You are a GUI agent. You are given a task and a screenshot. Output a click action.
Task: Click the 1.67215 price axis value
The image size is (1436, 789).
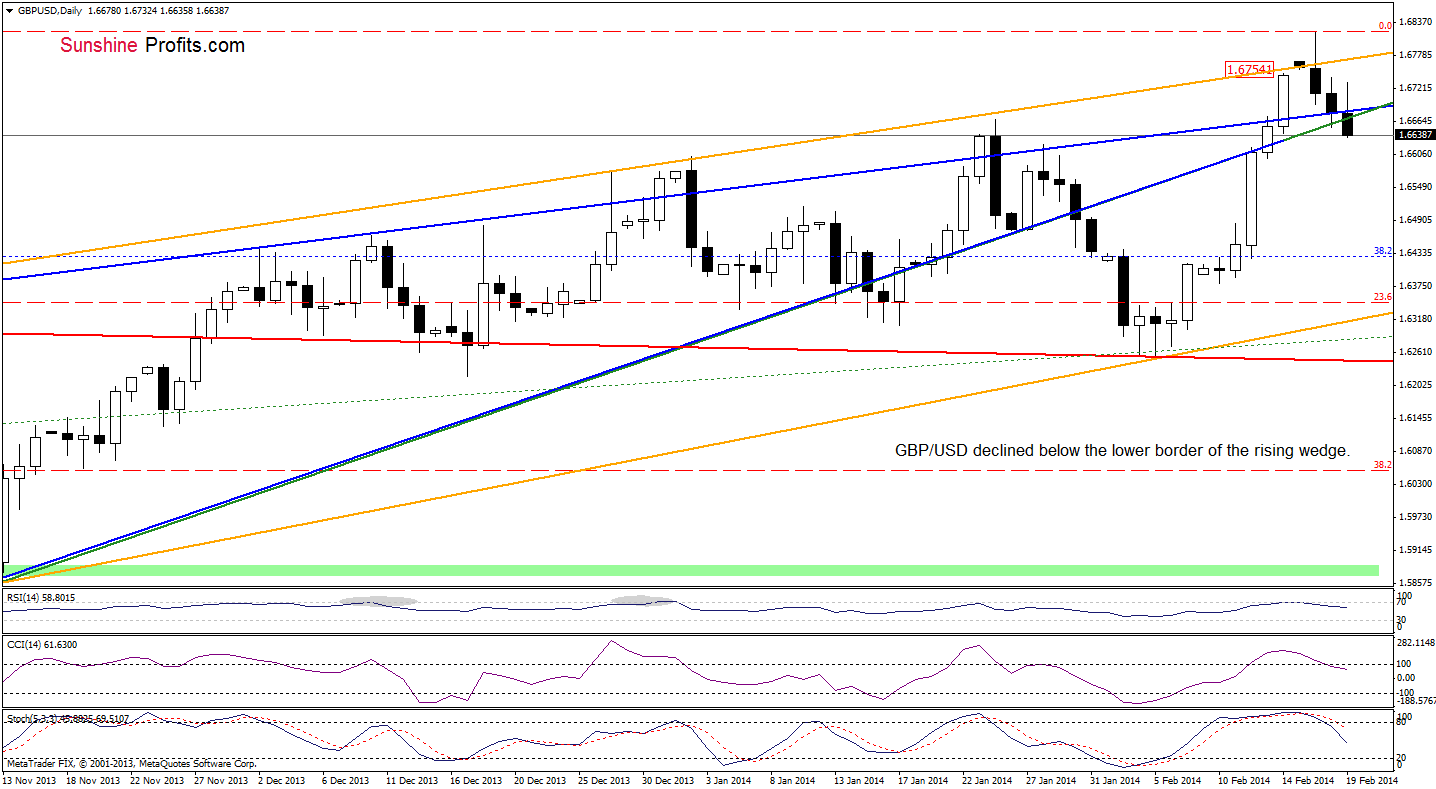1416,88
